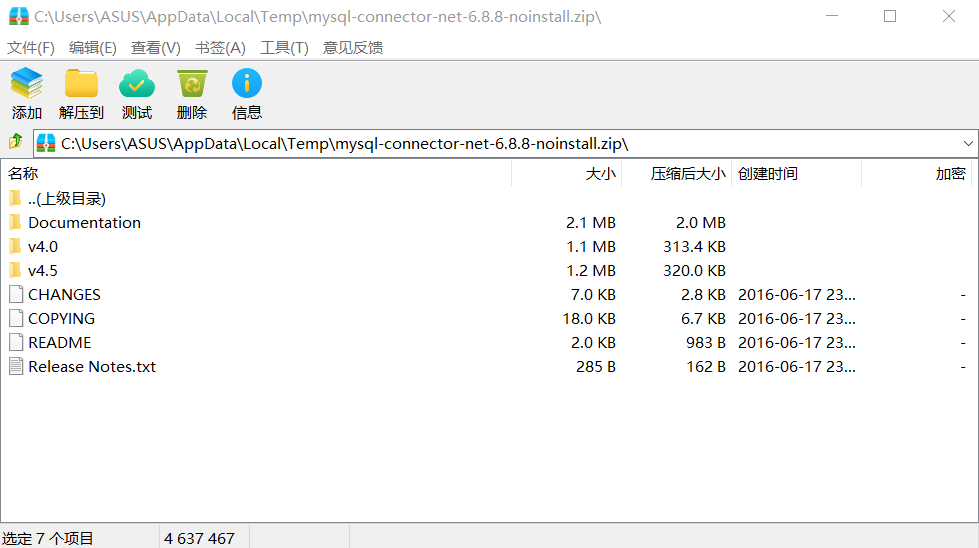The width and height of the screenshot is (979, 548).
Task: Click the 4 637 467 status bar value
Action: [x=199, y=538]
